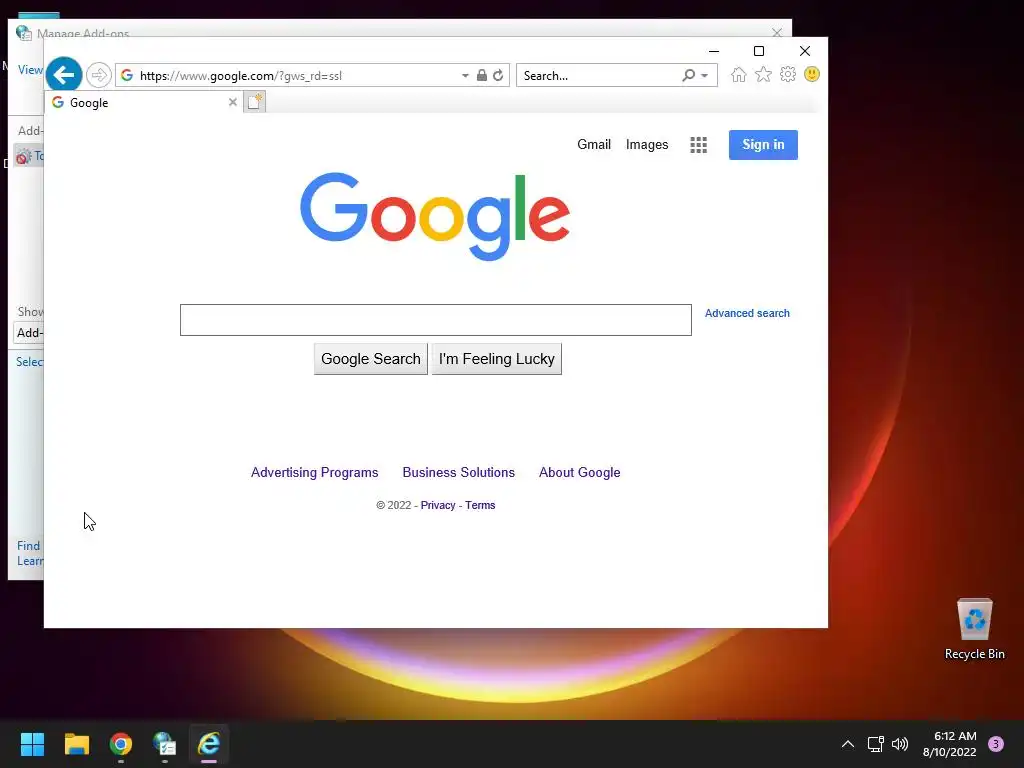
Task: Maximize the Internet Explorer window
Action: 759,51
